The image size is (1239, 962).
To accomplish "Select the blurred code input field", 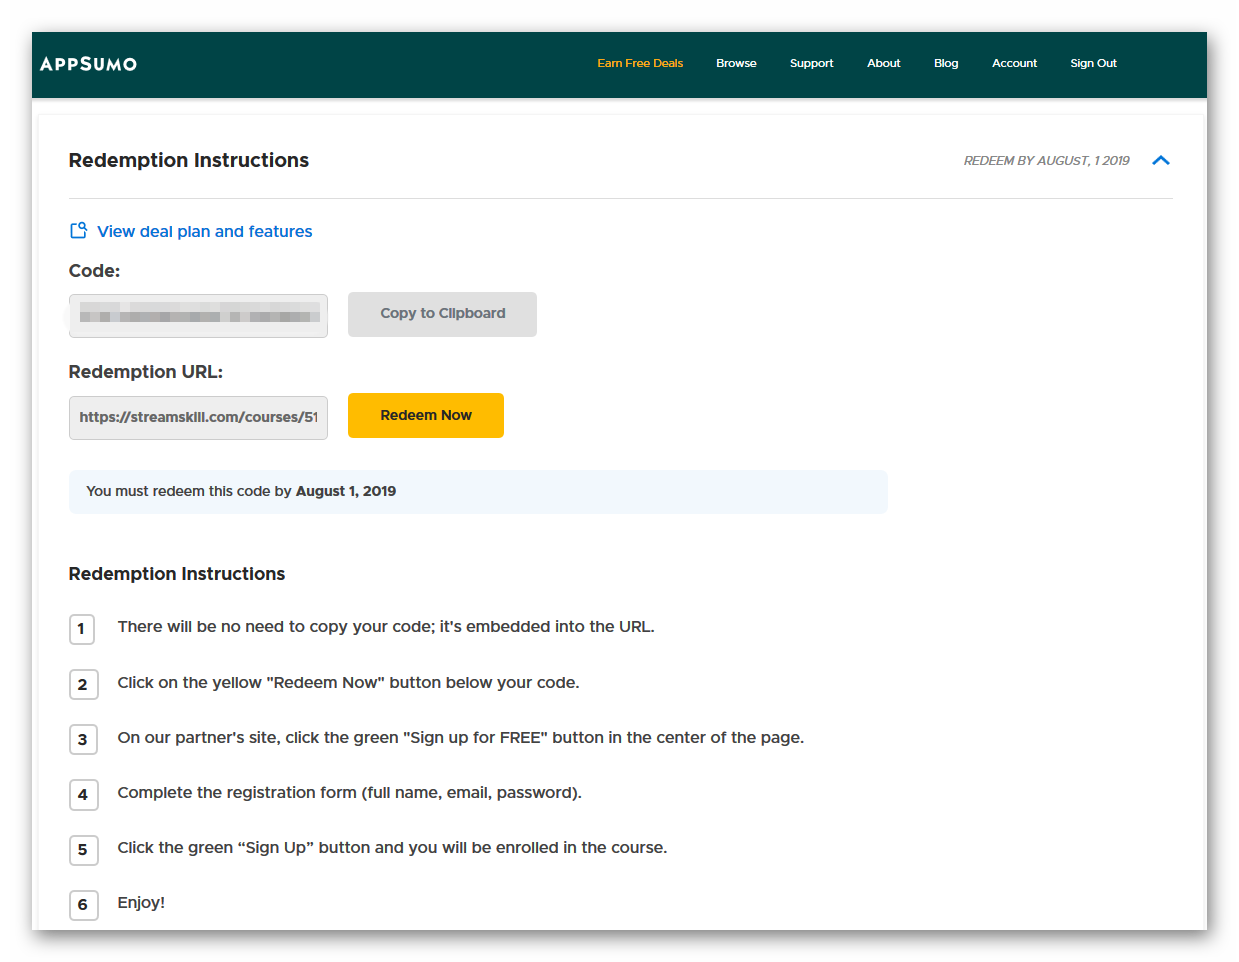I will tap(198, 314).
